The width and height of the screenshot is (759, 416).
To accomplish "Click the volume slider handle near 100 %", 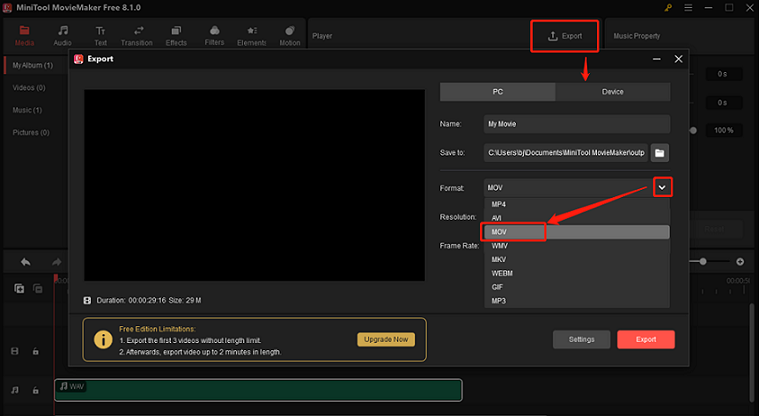I will coord(693,130).
